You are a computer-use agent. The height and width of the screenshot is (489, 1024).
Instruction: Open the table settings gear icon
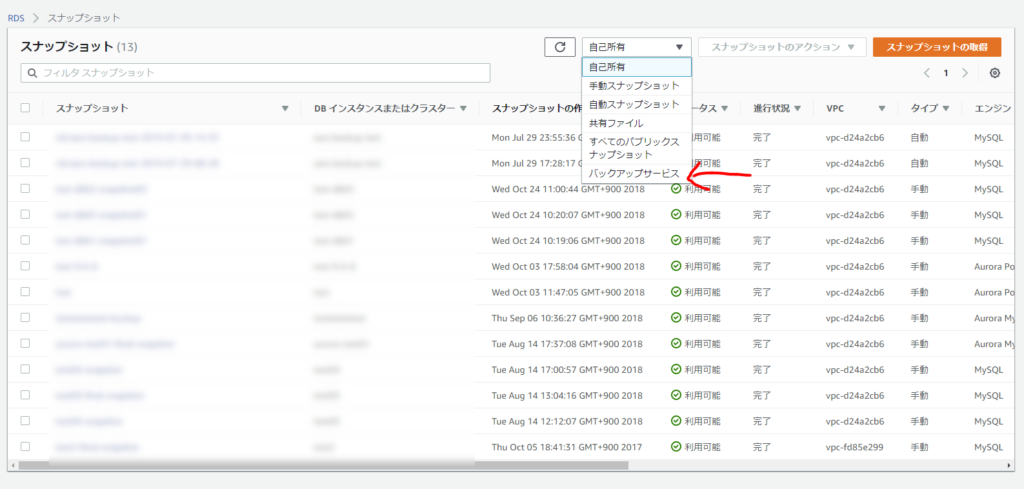click(994, 73)
